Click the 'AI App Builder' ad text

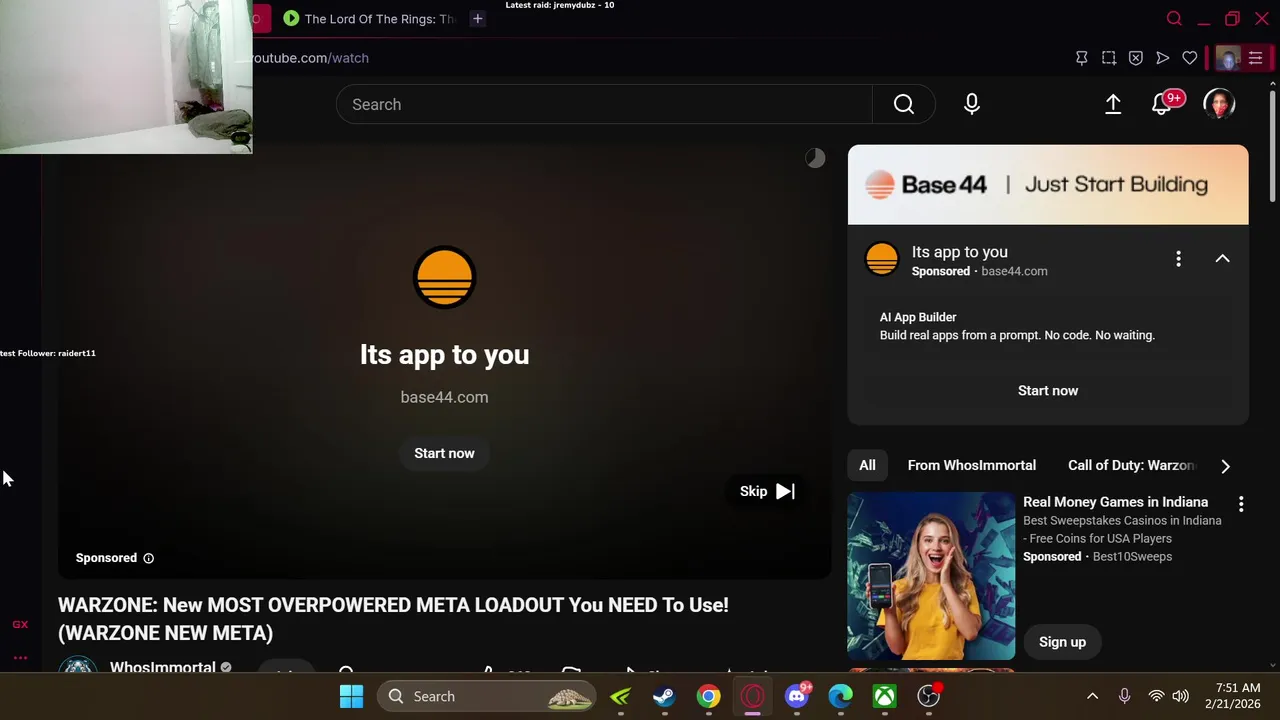918,317
